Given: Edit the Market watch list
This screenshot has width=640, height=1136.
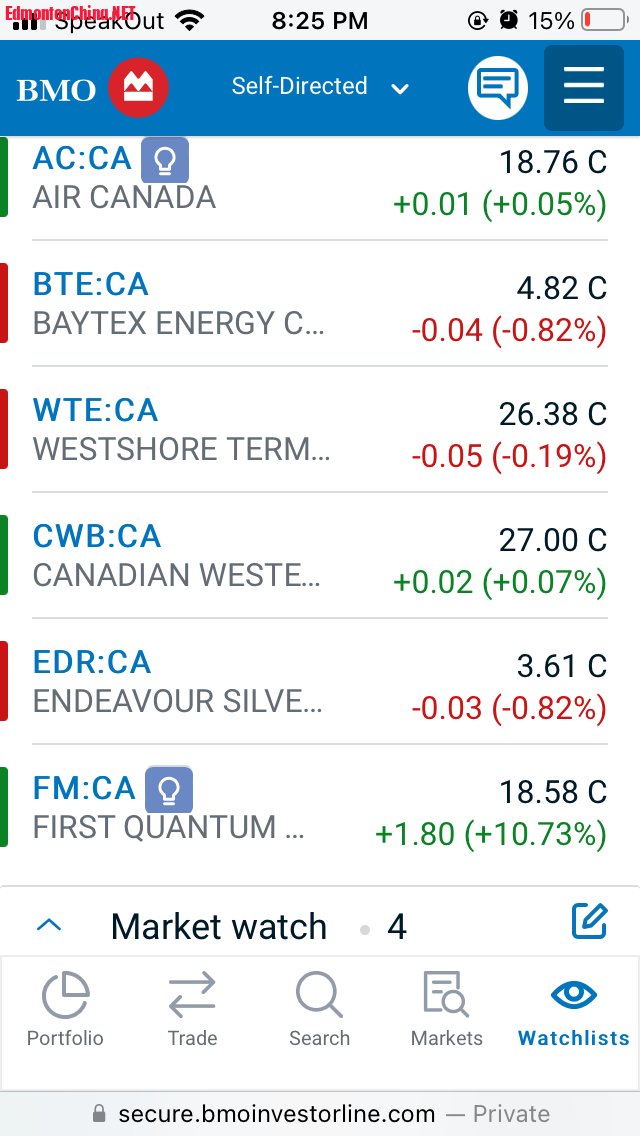Looking at the screenshot, I should tap(589, 921).
